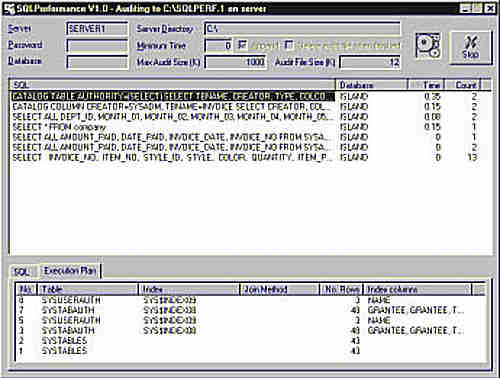
Task: Click the Index columns header
Action: pos(417,289)
